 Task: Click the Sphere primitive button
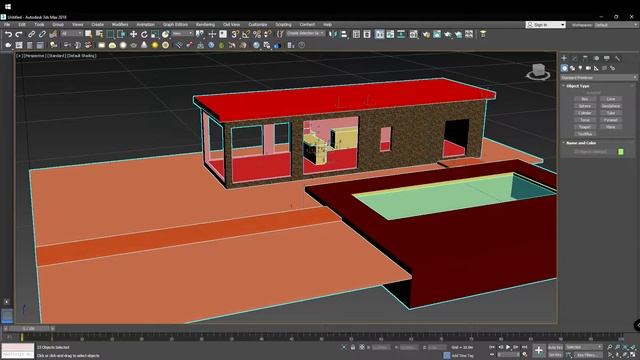point(584,106)
